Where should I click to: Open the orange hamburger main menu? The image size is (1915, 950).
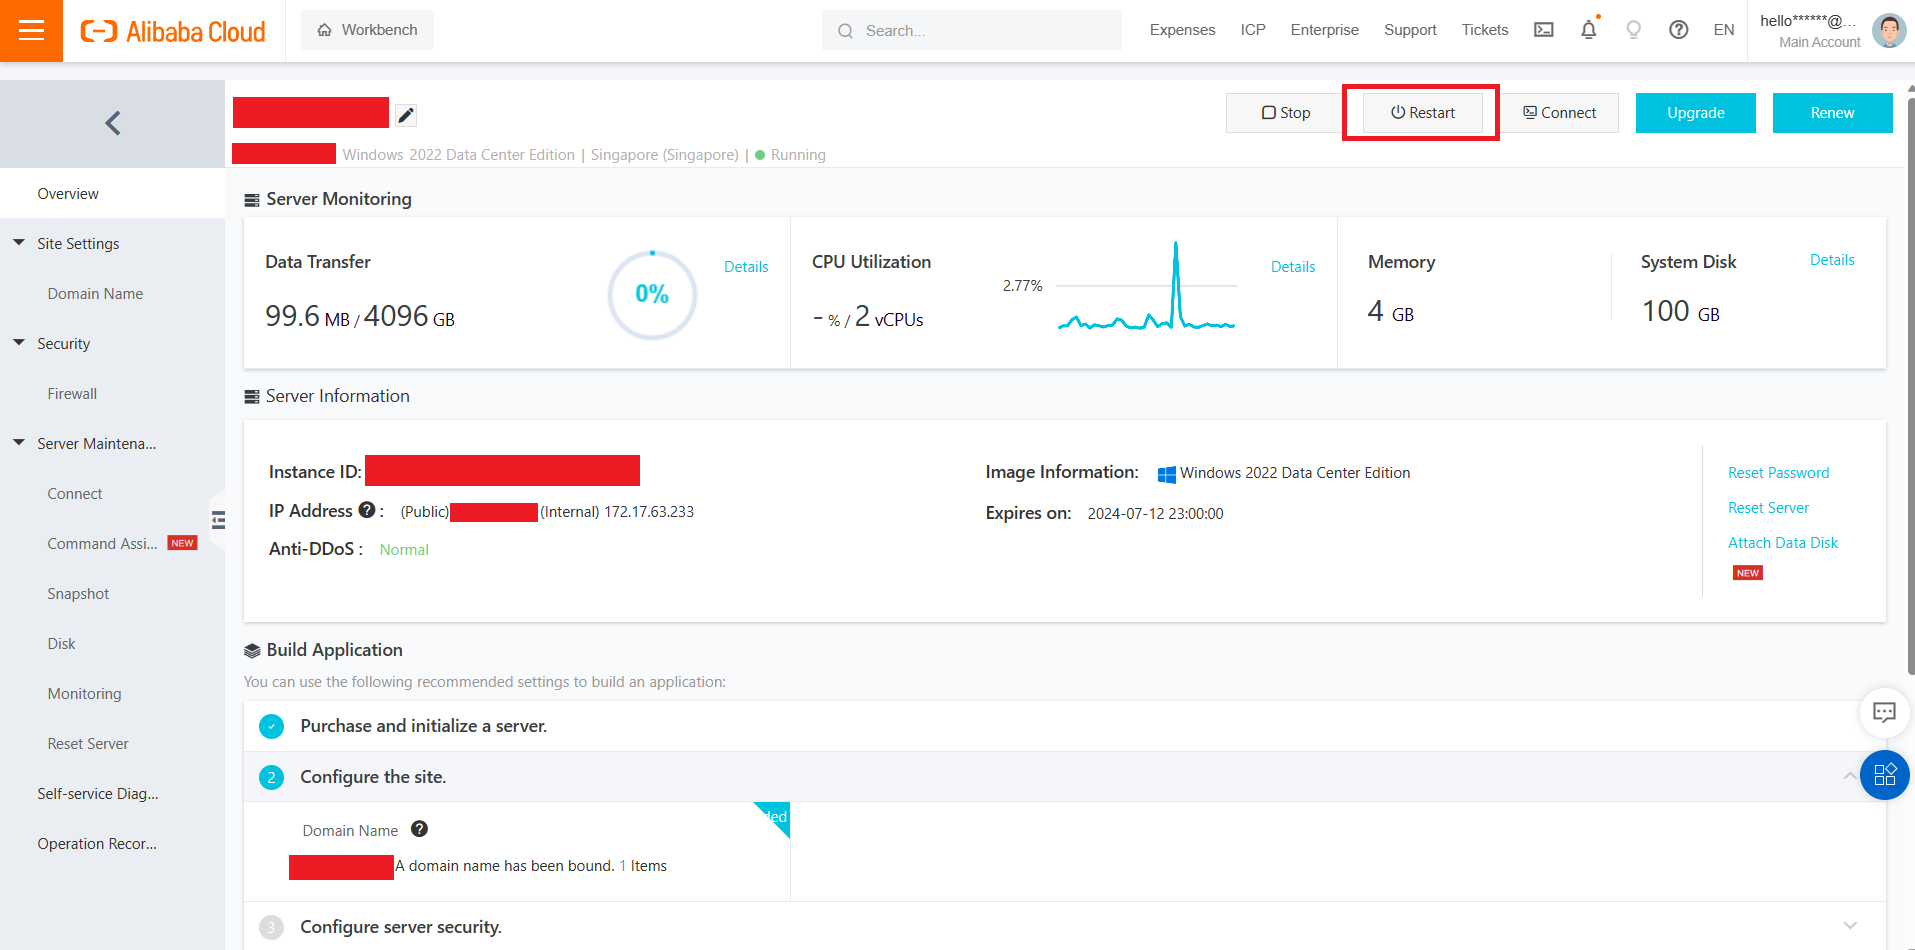coord(31,31)
